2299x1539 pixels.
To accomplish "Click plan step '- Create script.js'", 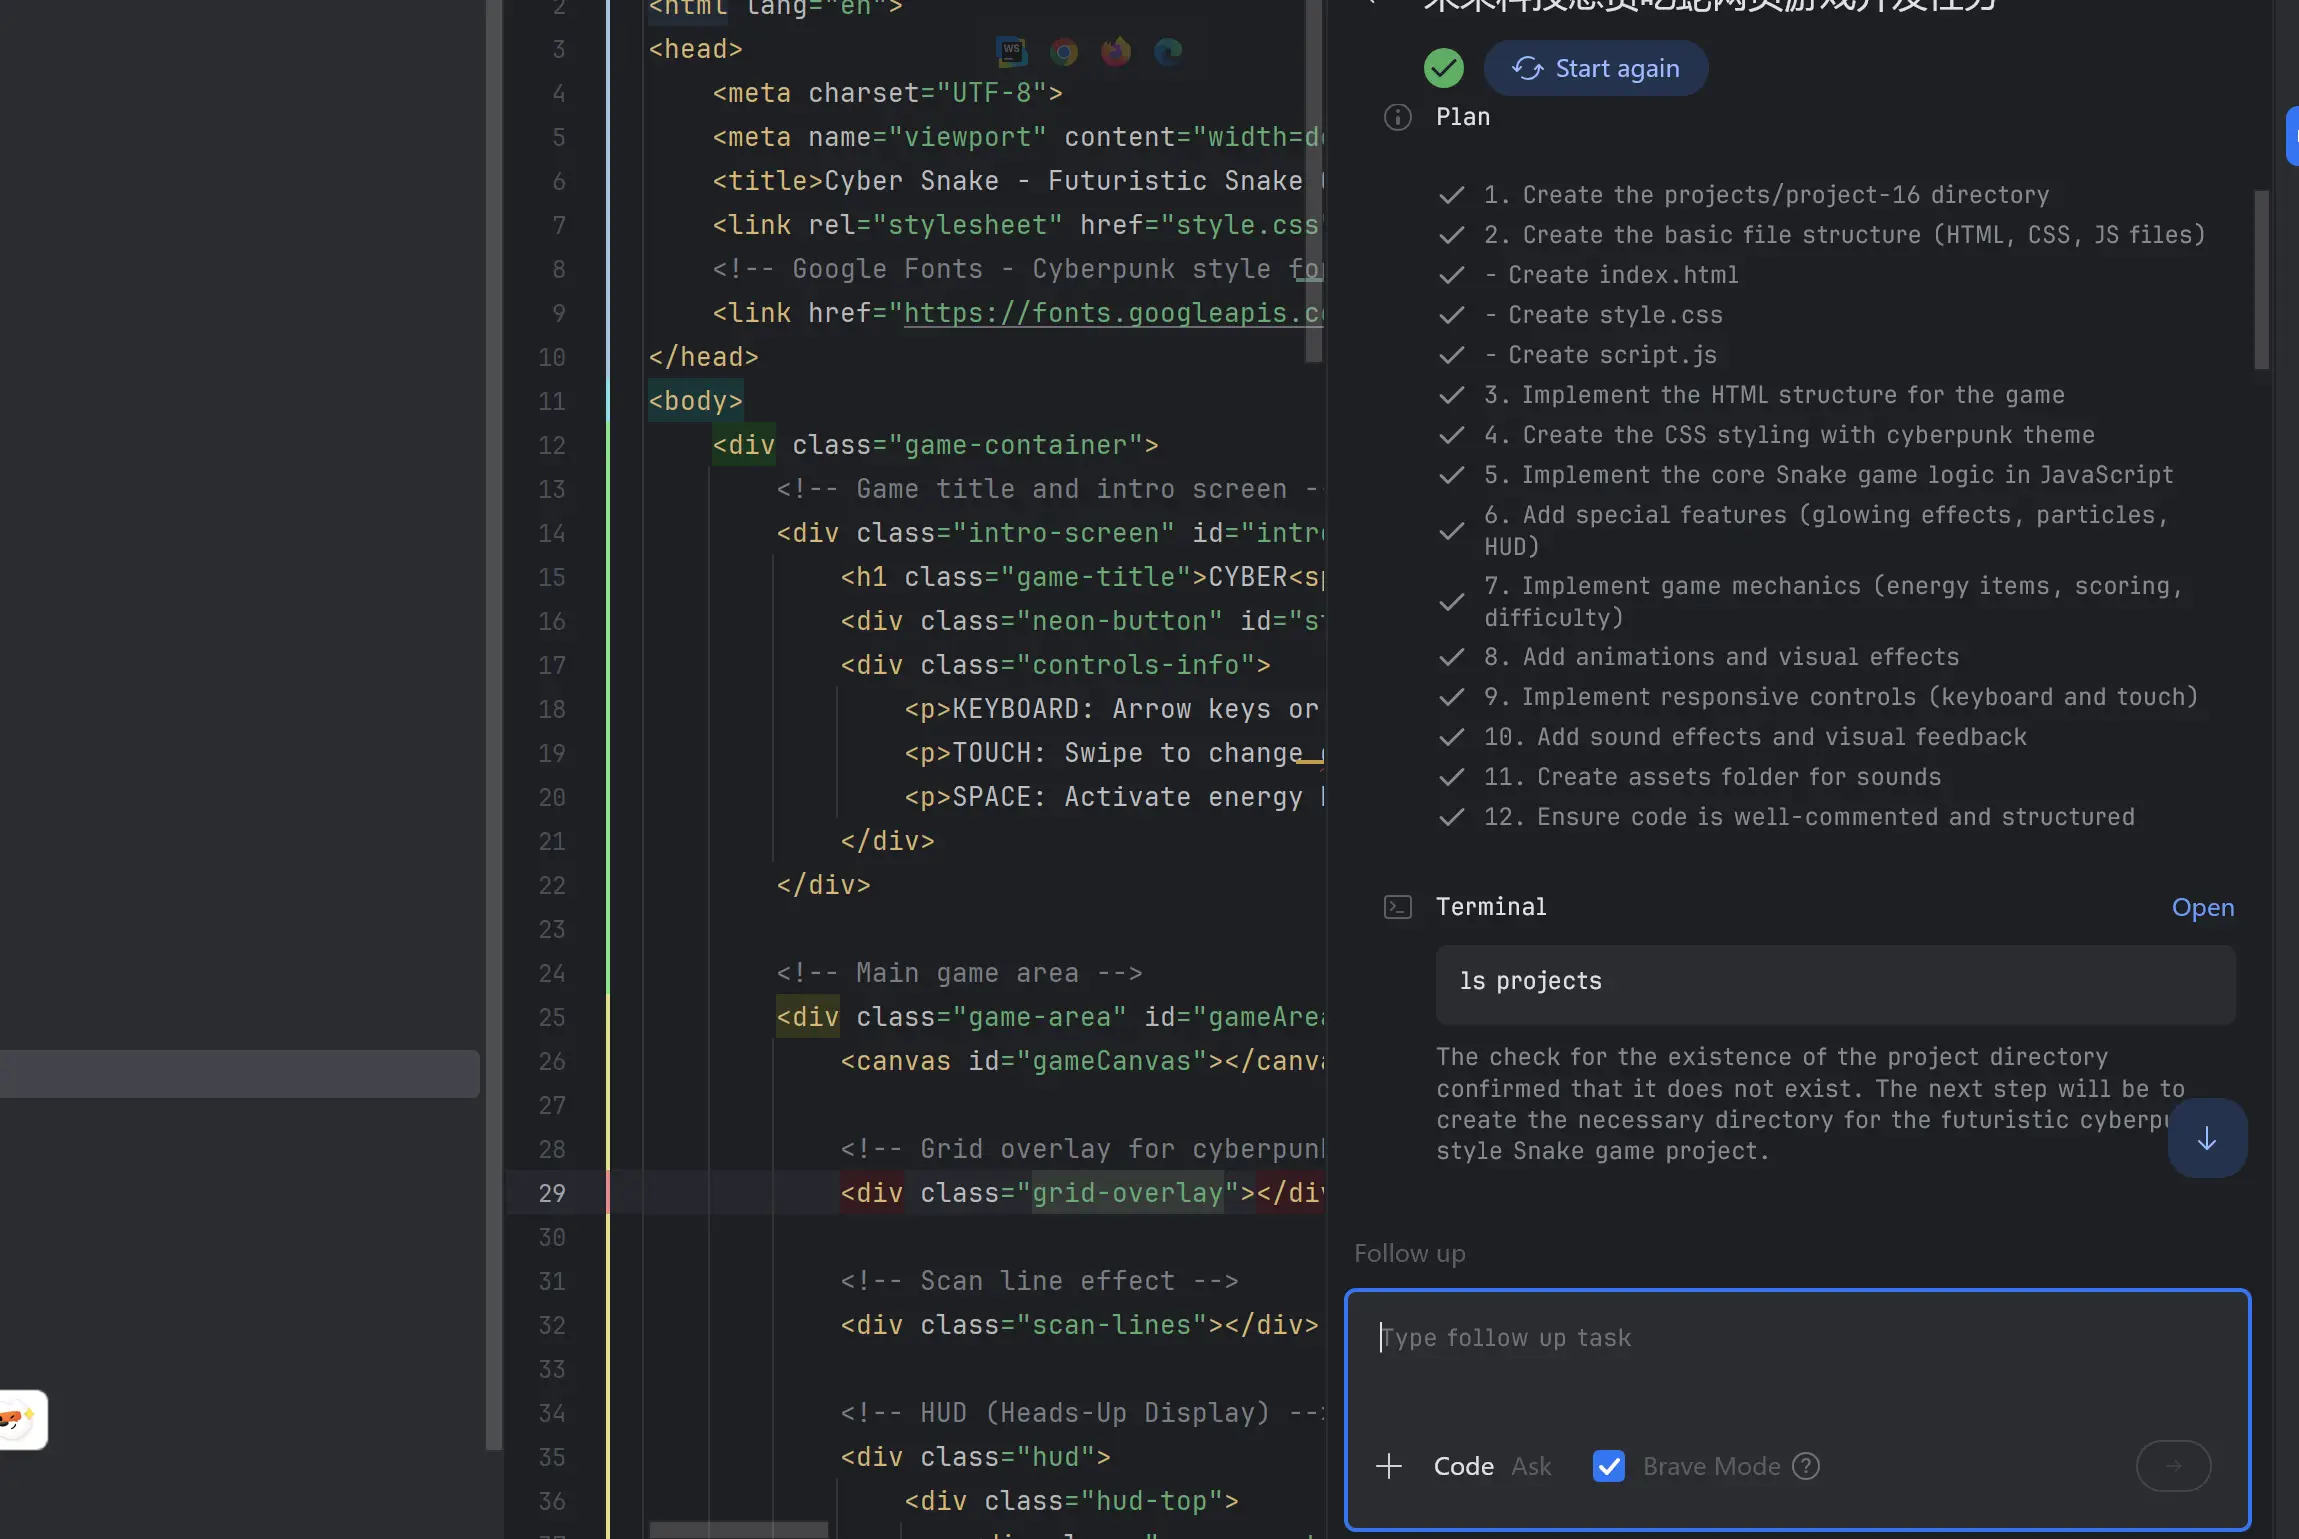I will tap(1600, 355).
